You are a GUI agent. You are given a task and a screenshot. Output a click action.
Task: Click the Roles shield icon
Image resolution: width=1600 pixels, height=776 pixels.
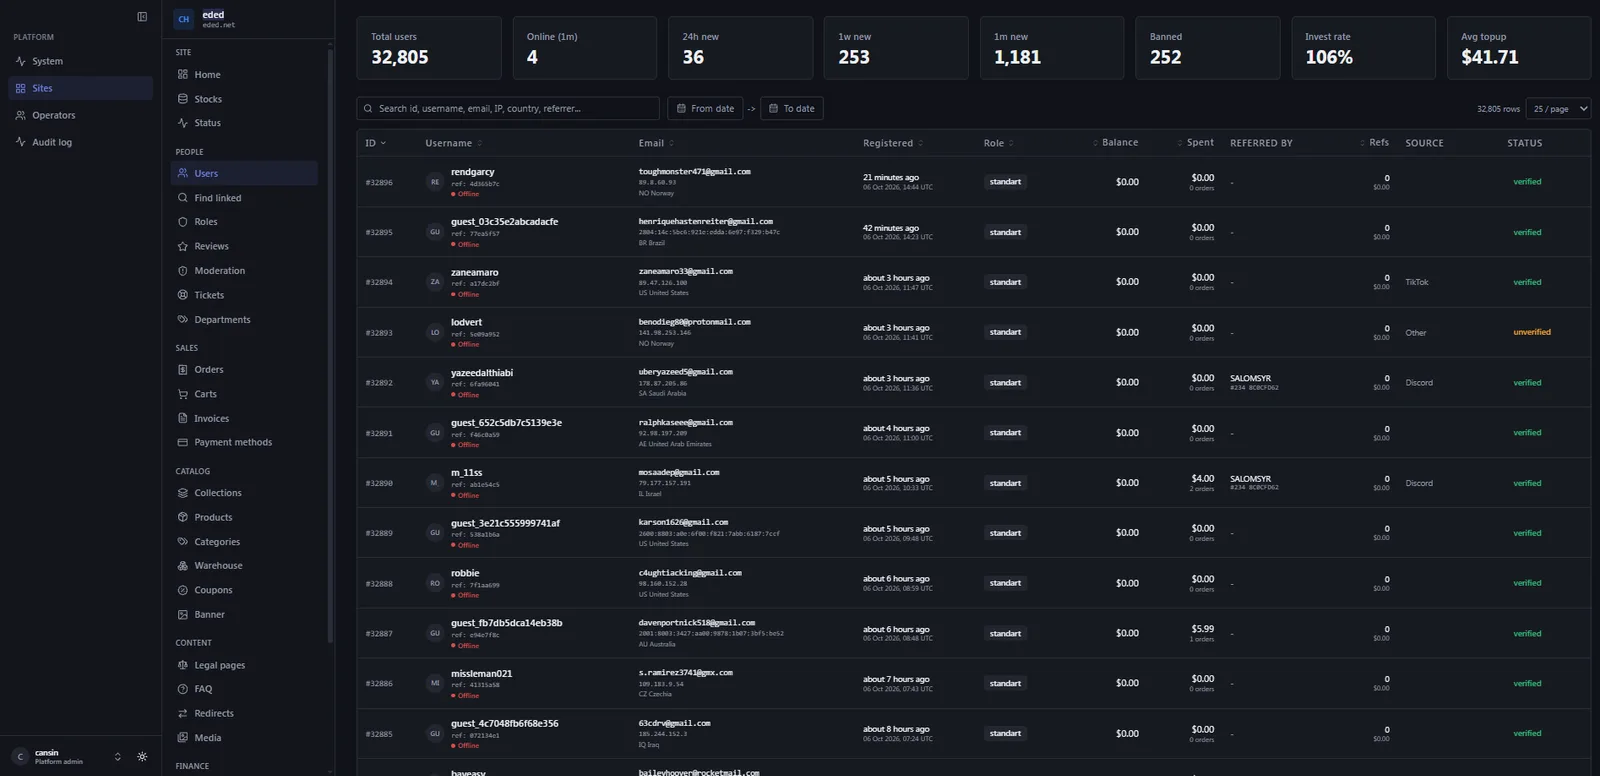click(183, 222)
